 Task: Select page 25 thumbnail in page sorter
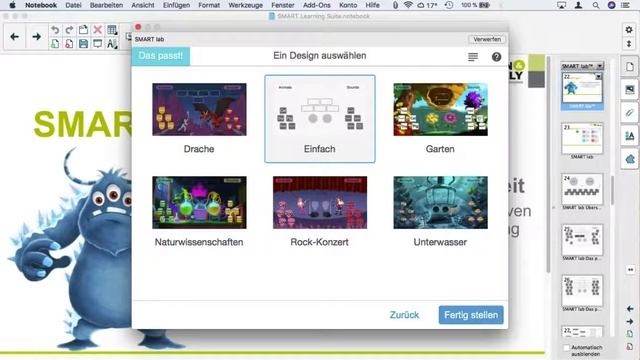pyautogui.click(x=582, y=240)
